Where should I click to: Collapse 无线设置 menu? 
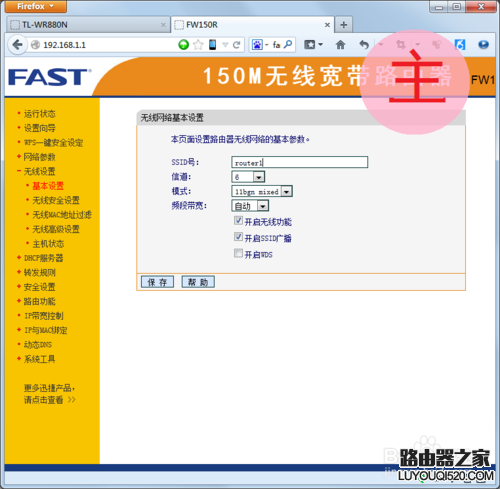coord(39,171)
